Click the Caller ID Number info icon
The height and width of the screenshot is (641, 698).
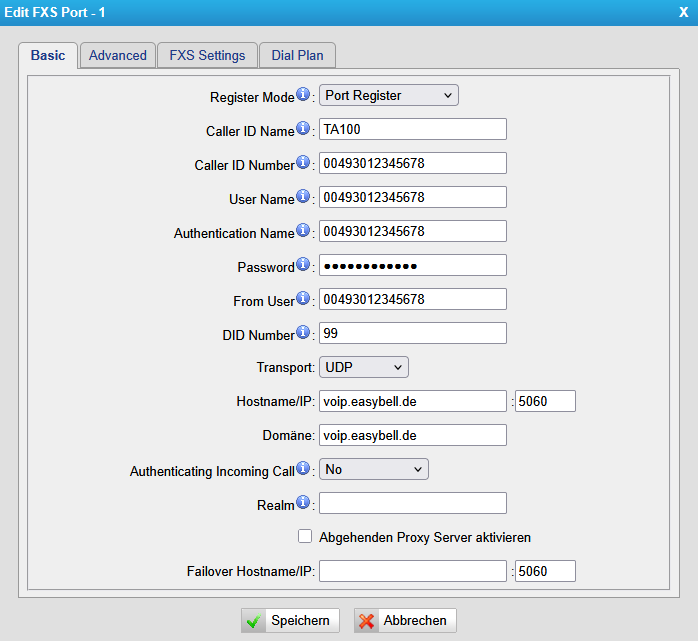point(304,163)
